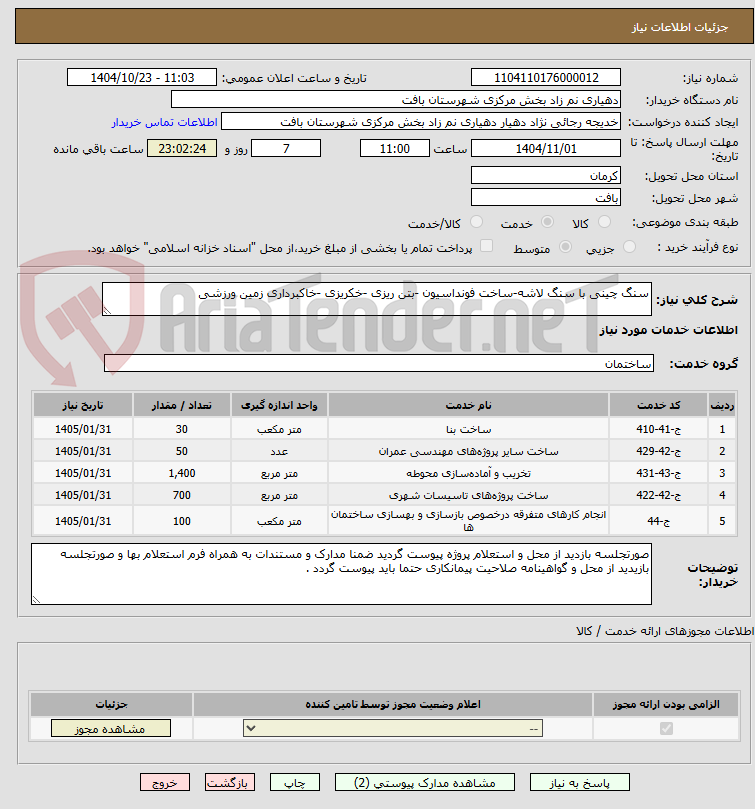Click the نام دستگاه خریدار field
This screenshot has height=809, width=755.
click(x=396, y=100)
